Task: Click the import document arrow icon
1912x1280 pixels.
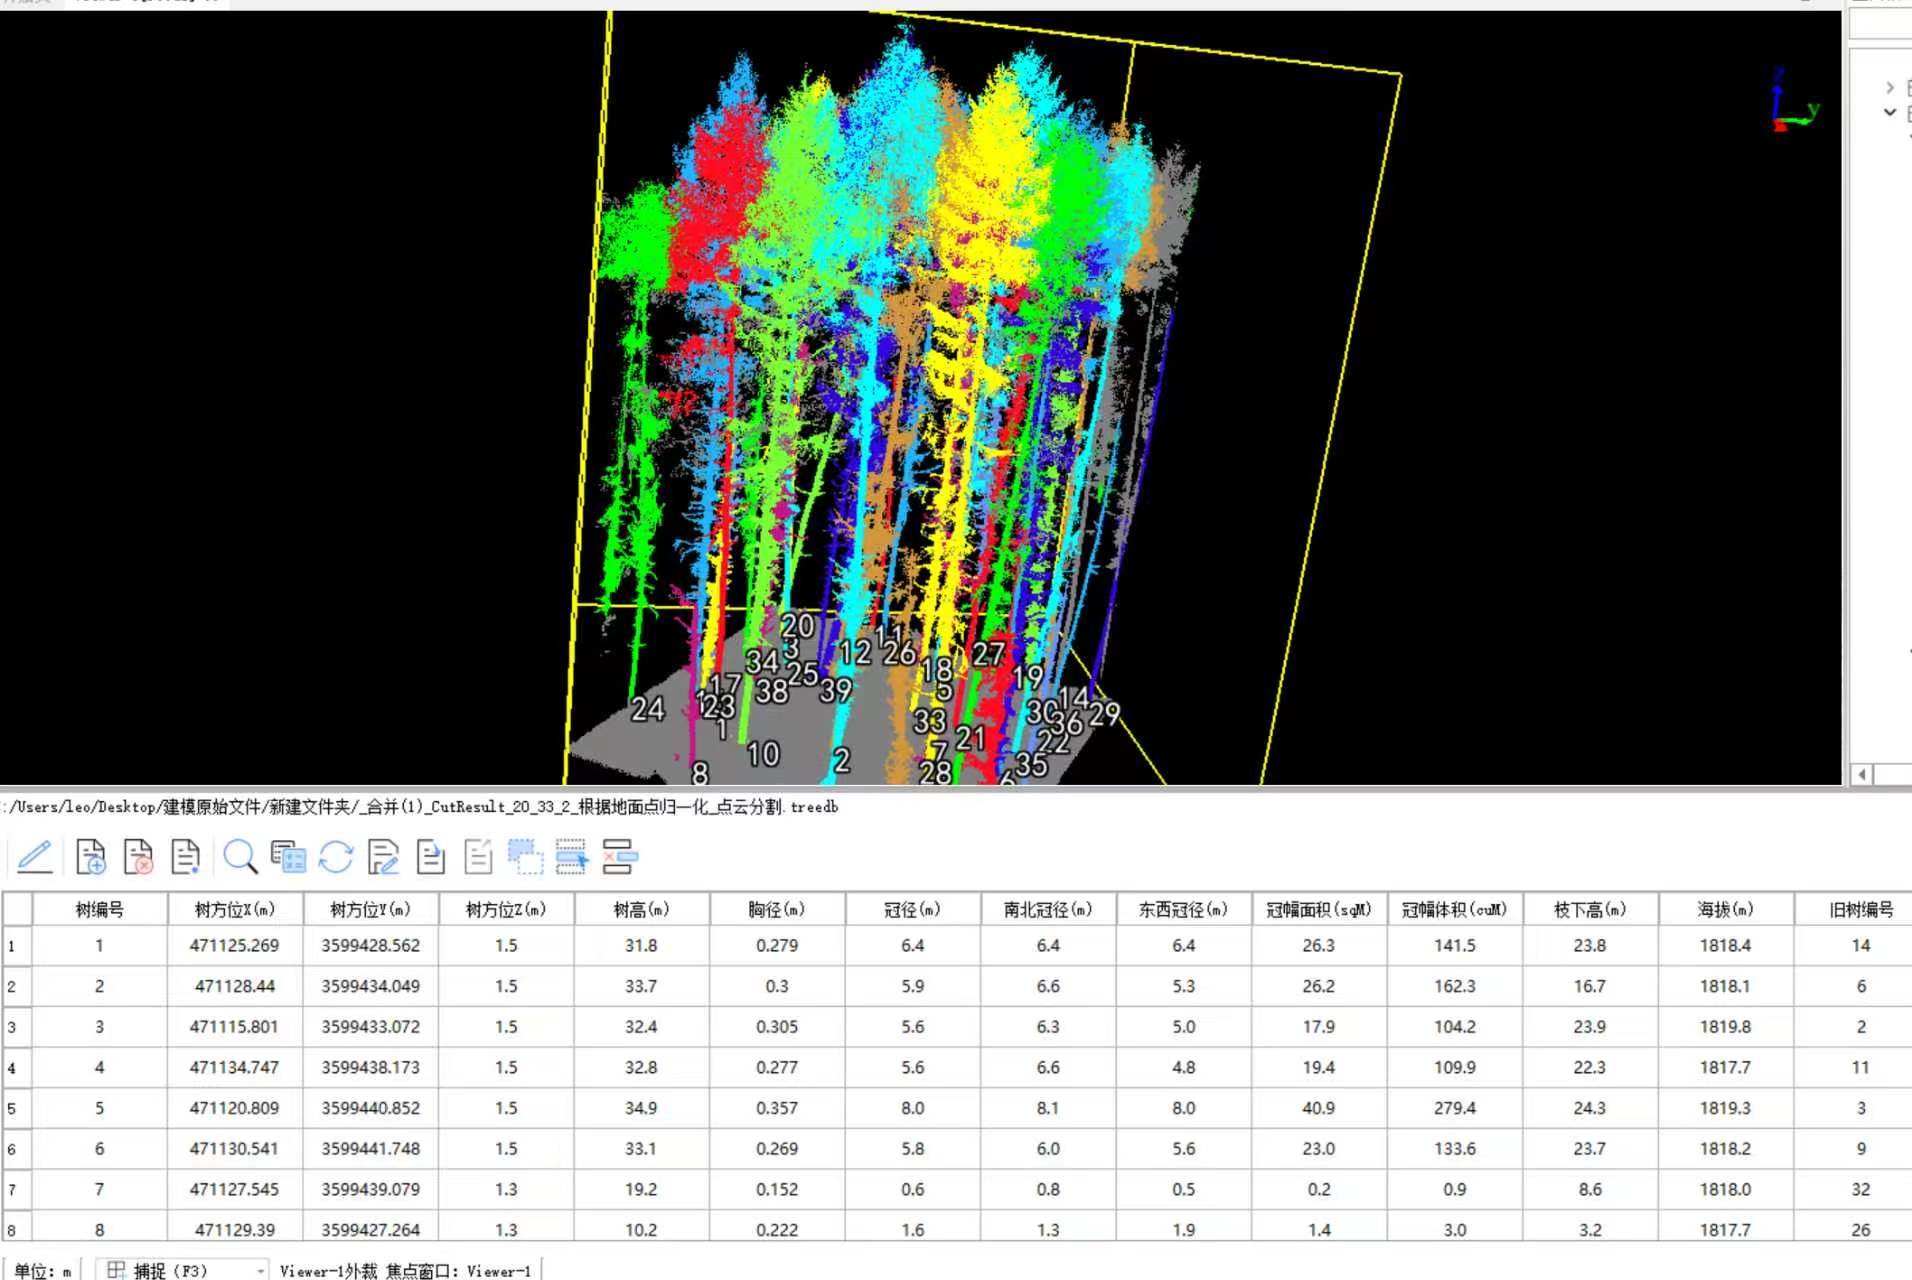Action: coord(431,857)
